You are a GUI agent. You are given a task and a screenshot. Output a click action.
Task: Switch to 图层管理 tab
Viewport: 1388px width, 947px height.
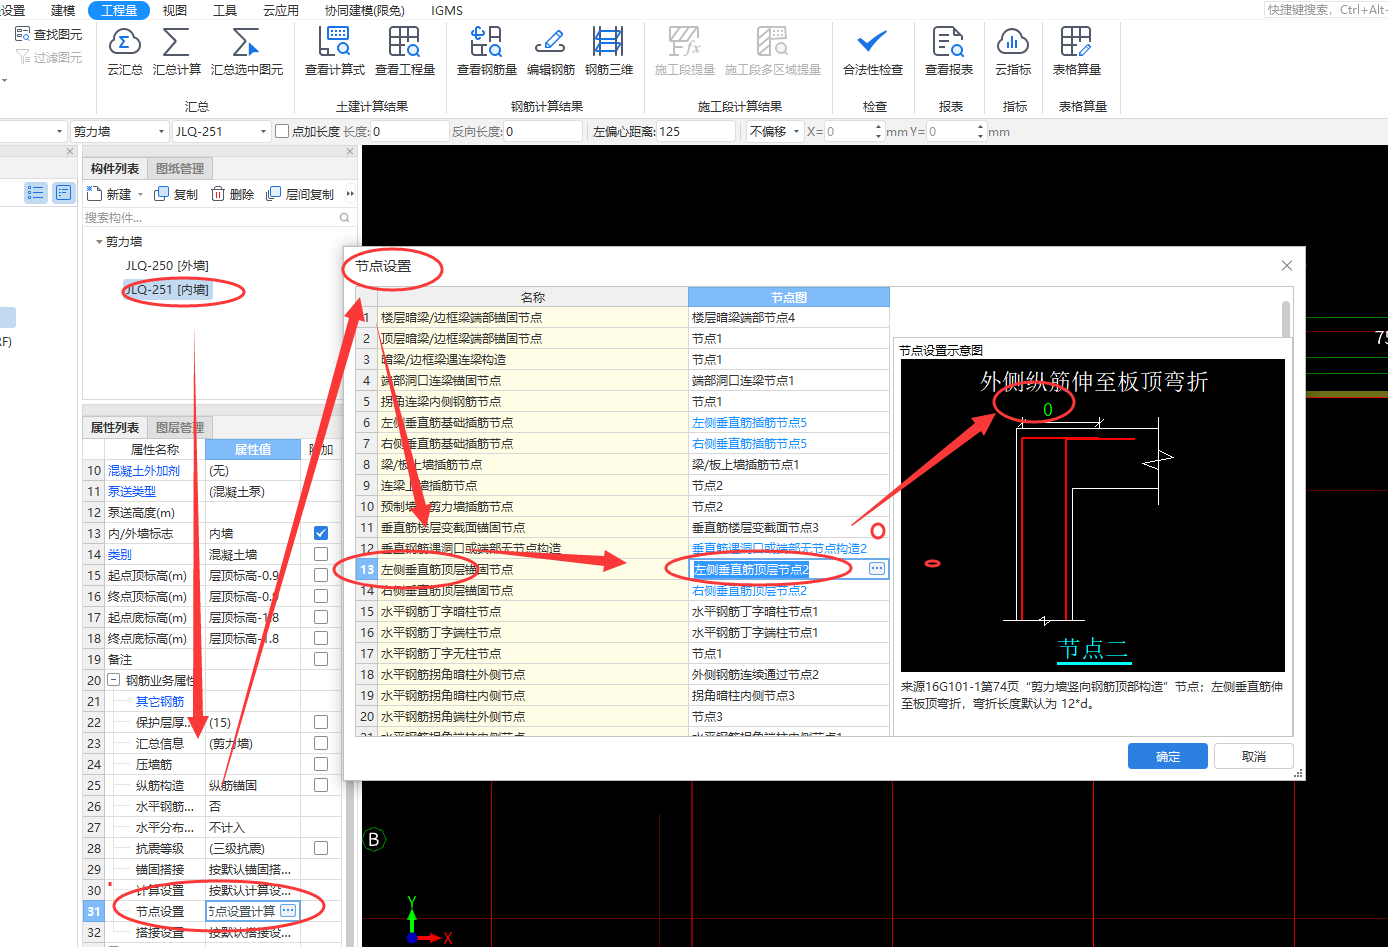click(180, 427)
